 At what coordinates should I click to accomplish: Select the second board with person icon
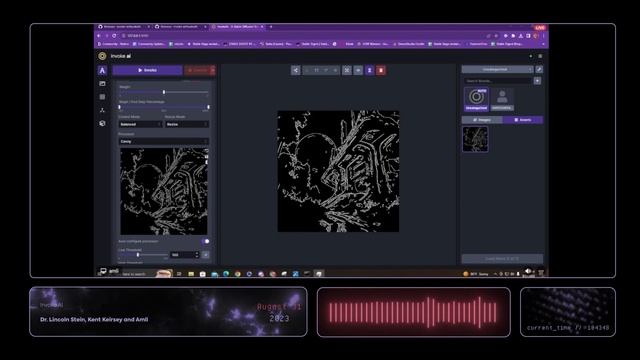502,99
